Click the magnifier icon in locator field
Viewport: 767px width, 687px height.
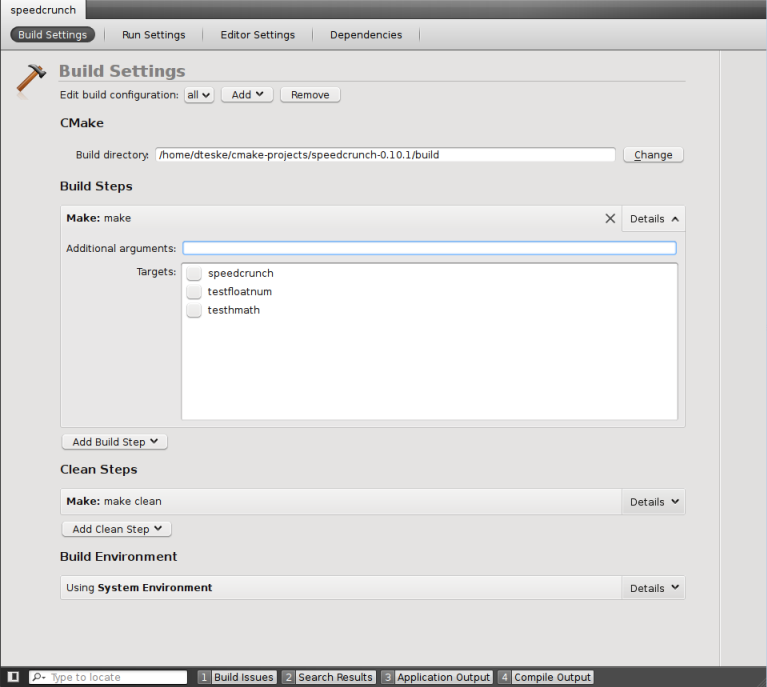click(x=38, y=677)
